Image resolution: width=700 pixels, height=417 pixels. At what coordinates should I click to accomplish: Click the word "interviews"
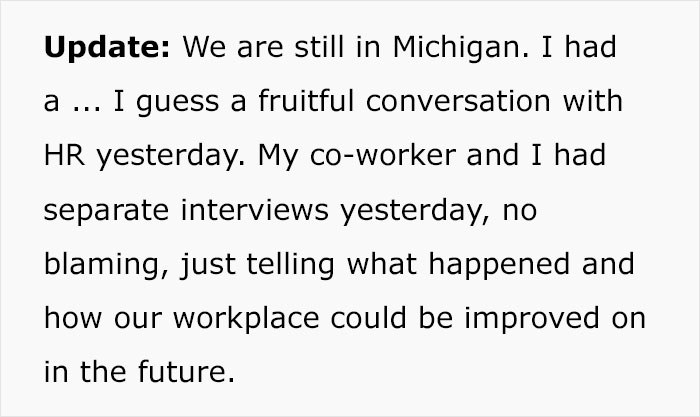coord(254,209)
